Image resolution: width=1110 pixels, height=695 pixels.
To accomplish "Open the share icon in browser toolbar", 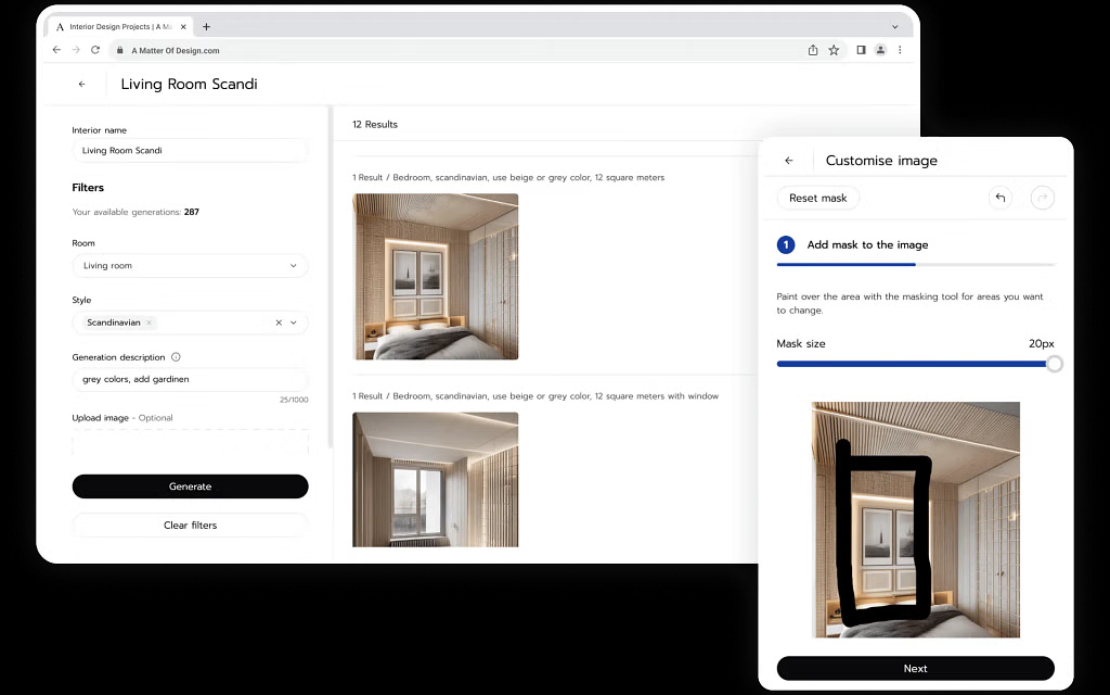I will point(813,50).
